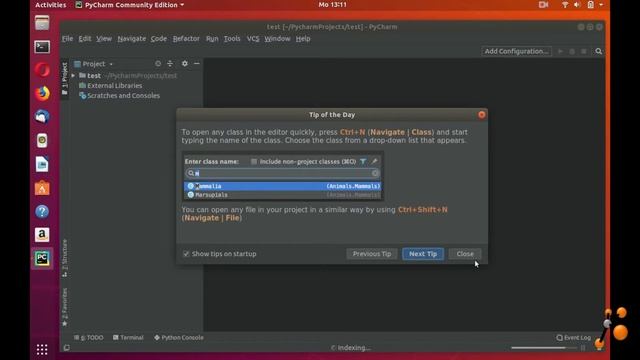Open the network indicator in top bar

tap(565, 5)
